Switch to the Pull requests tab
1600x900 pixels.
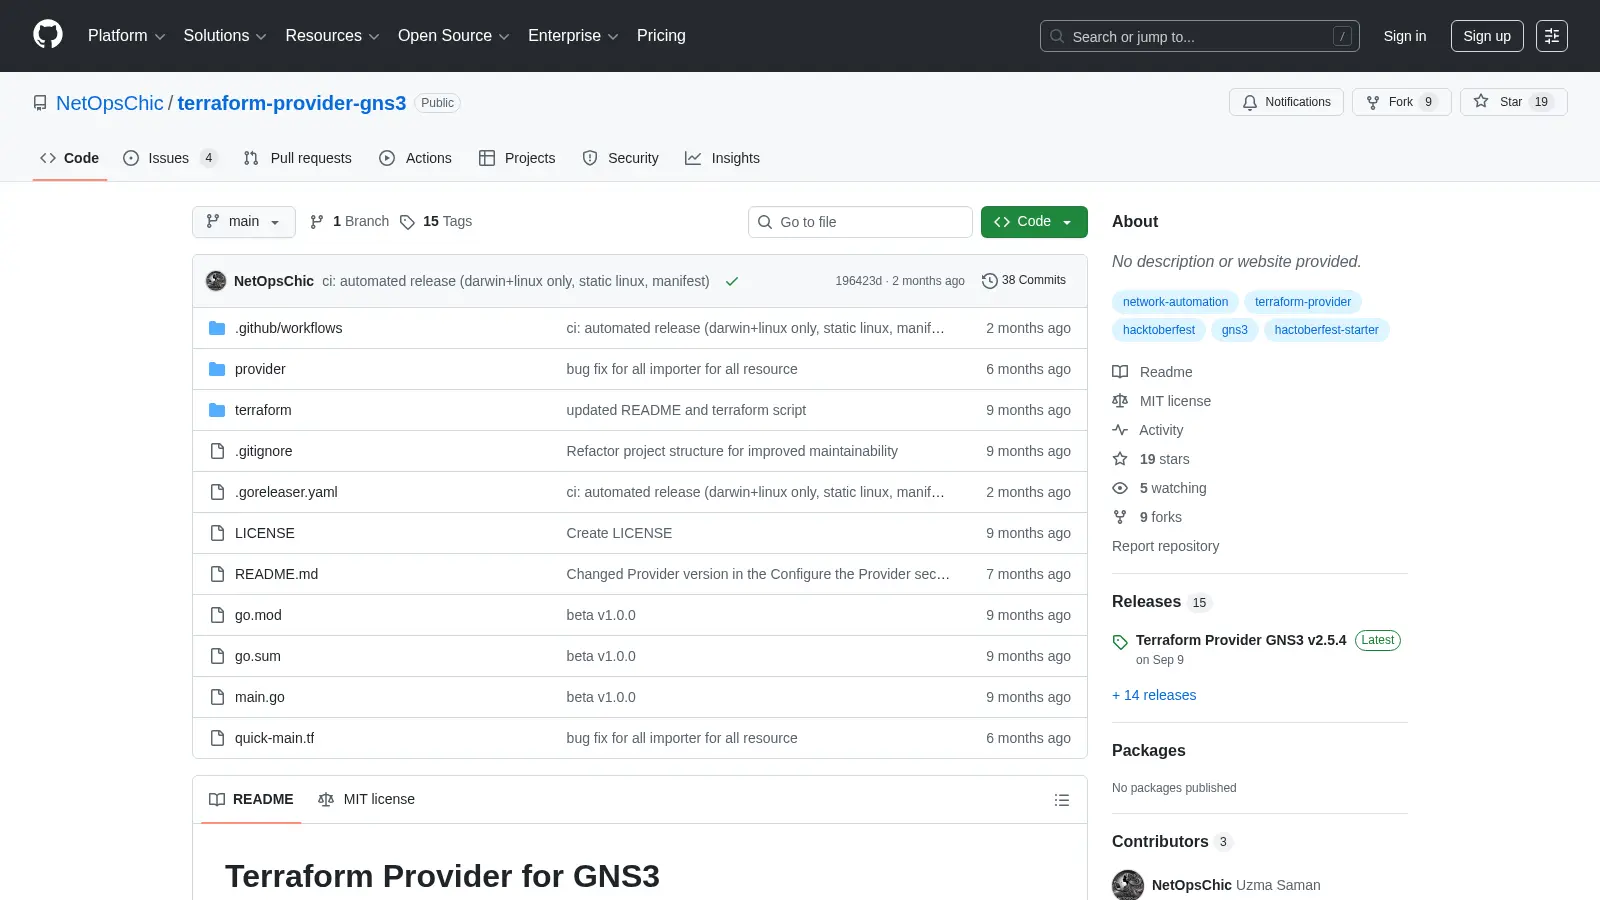[x=298, y=158]
